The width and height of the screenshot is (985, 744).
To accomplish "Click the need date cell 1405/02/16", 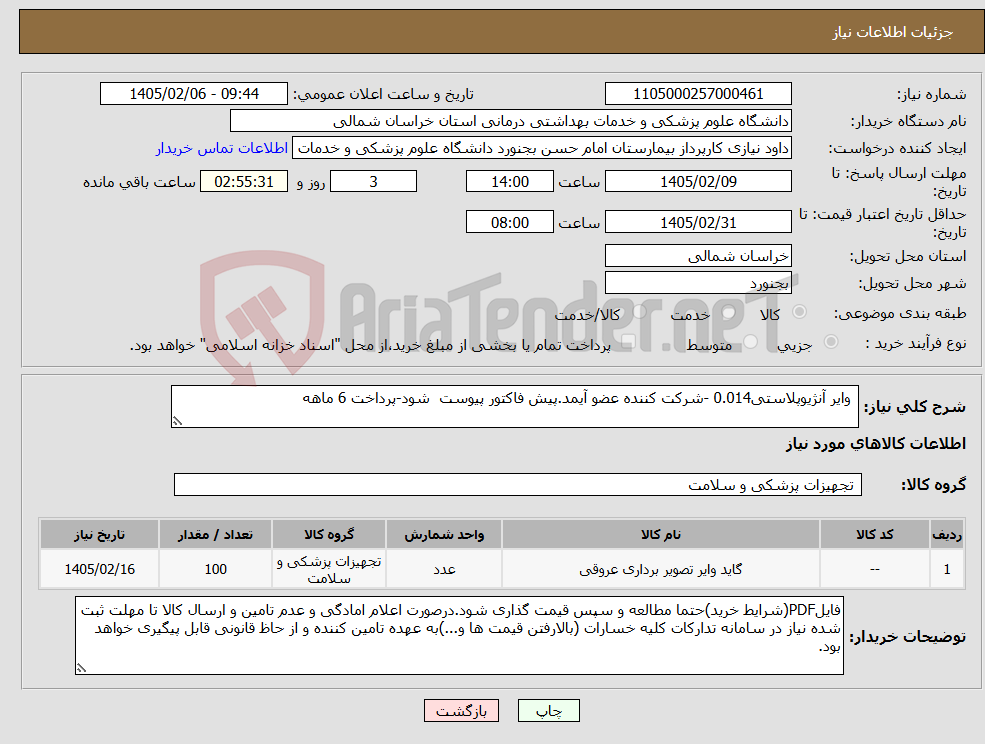I will [99, 569].
